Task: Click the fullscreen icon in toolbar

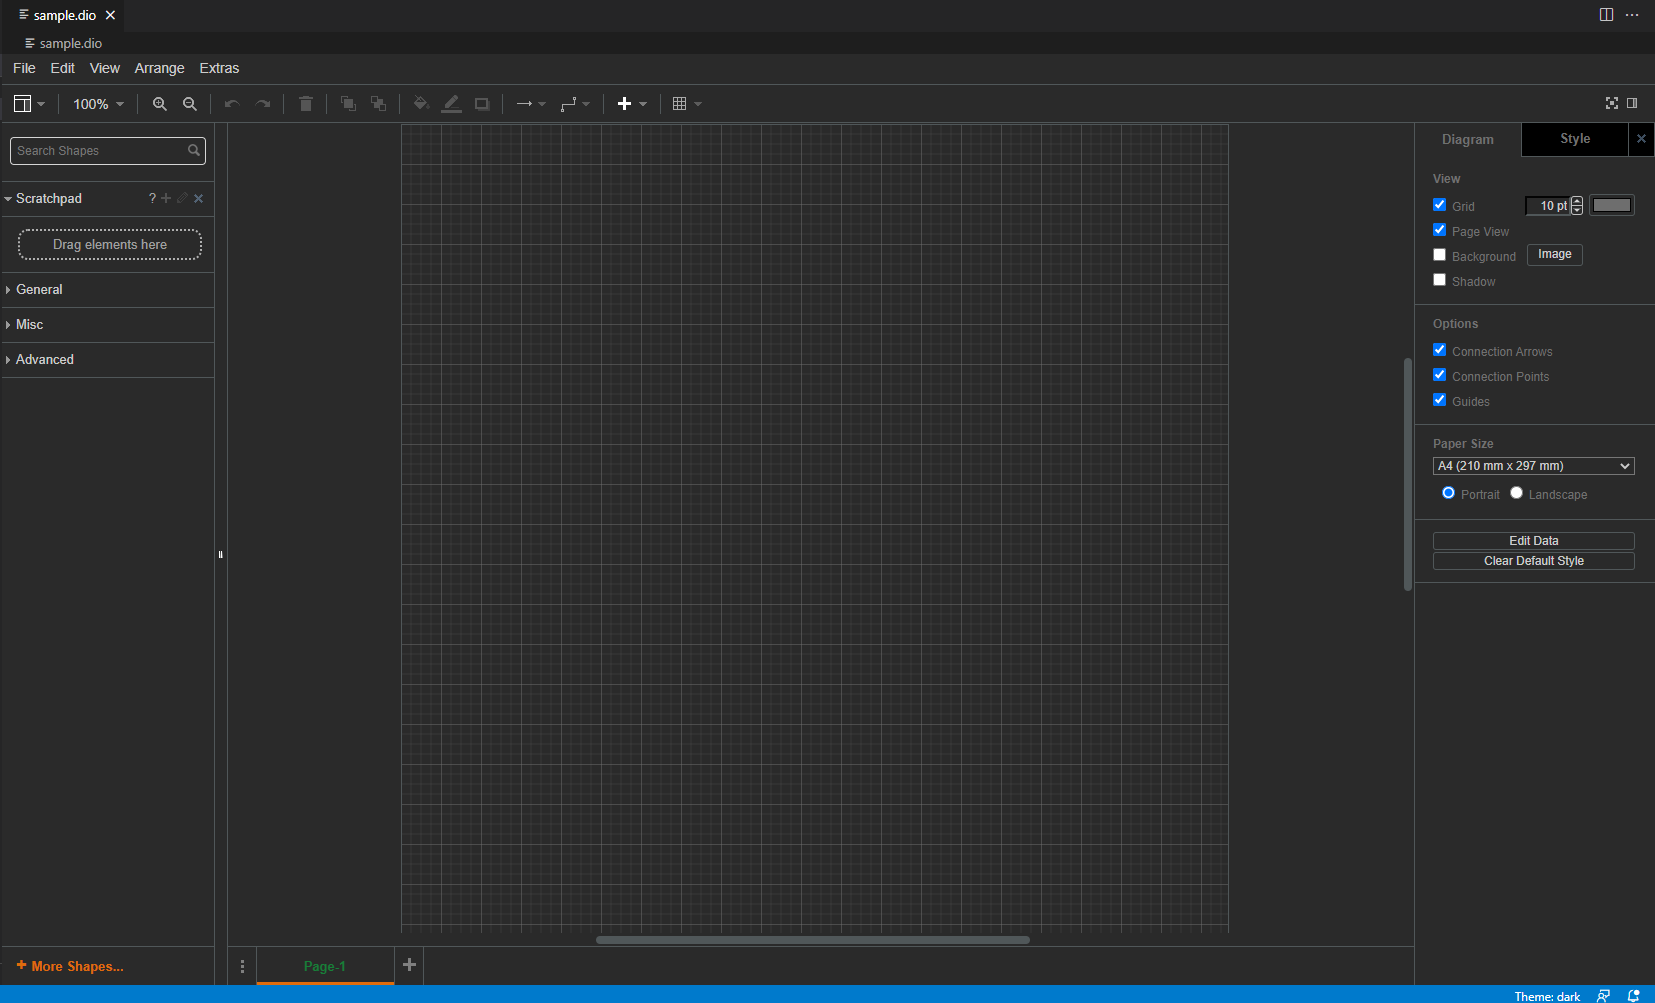Action: click(x=1611, y=103)
